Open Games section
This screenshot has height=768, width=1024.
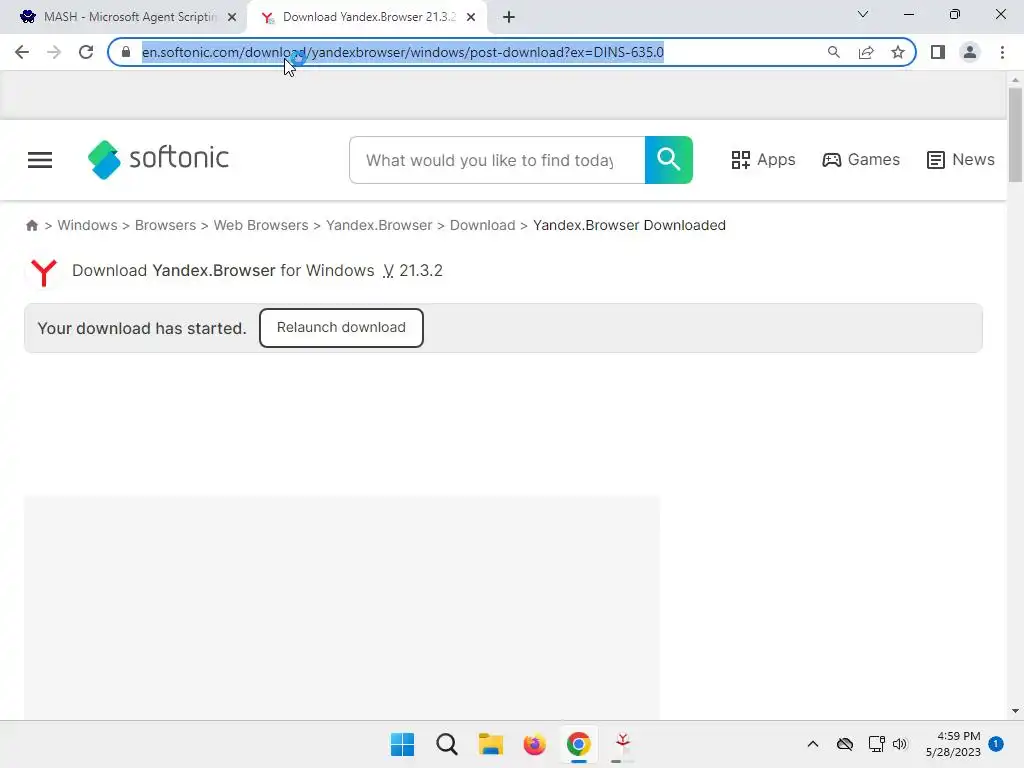click(861, 160)
